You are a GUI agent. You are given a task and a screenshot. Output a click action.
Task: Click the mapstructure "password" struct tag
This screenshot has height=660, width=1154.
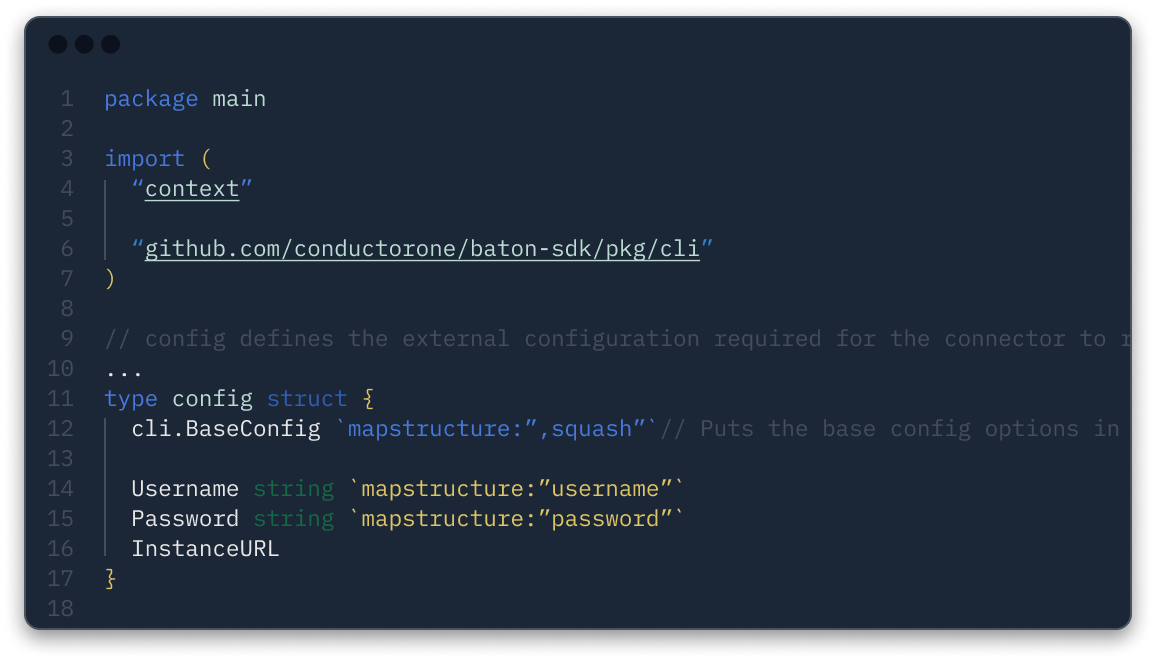click(516, 519)
